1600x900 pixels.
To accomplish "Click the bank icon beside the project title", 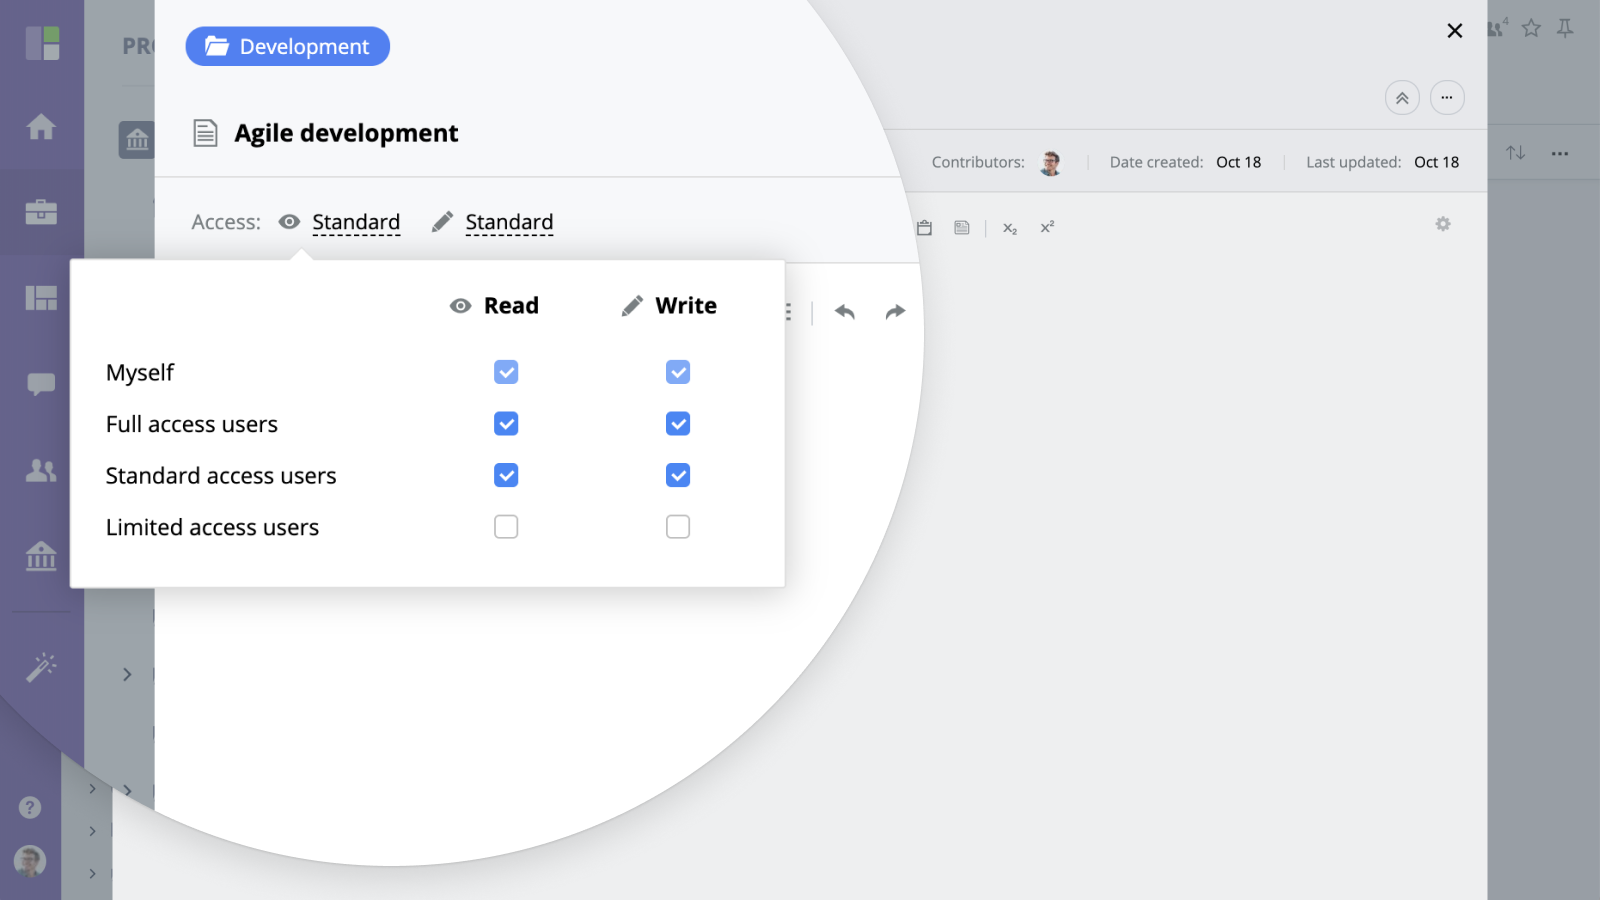I will 137,140.
